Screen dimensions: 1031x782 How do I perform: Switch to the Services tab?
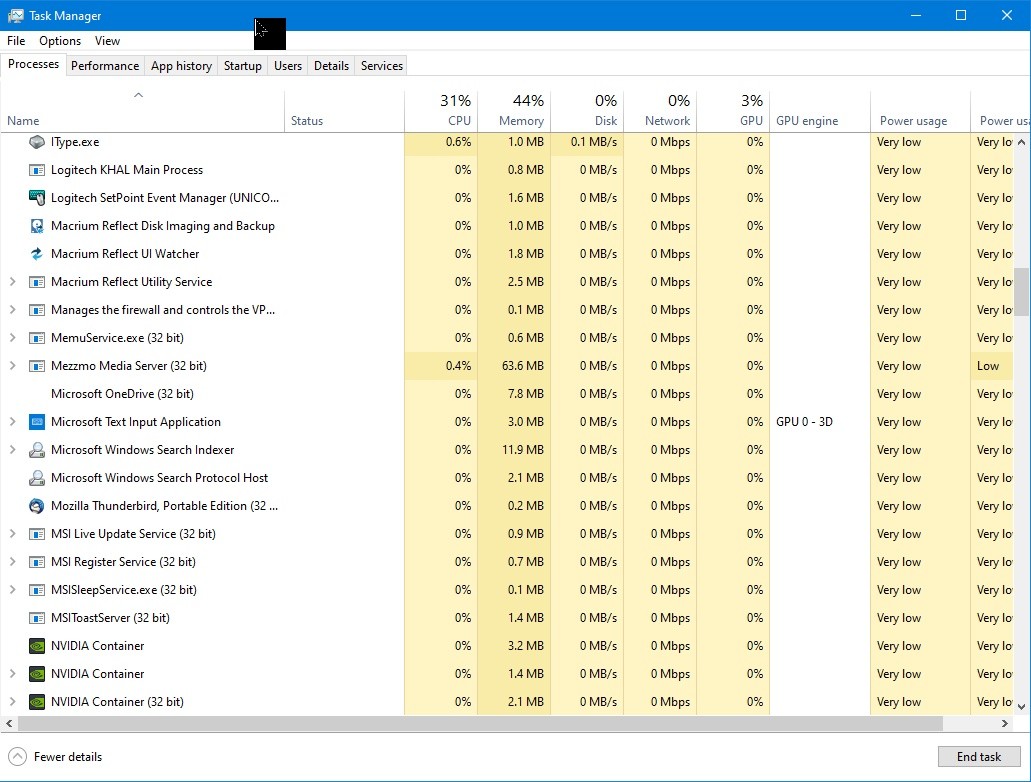(x=382, y=66)
